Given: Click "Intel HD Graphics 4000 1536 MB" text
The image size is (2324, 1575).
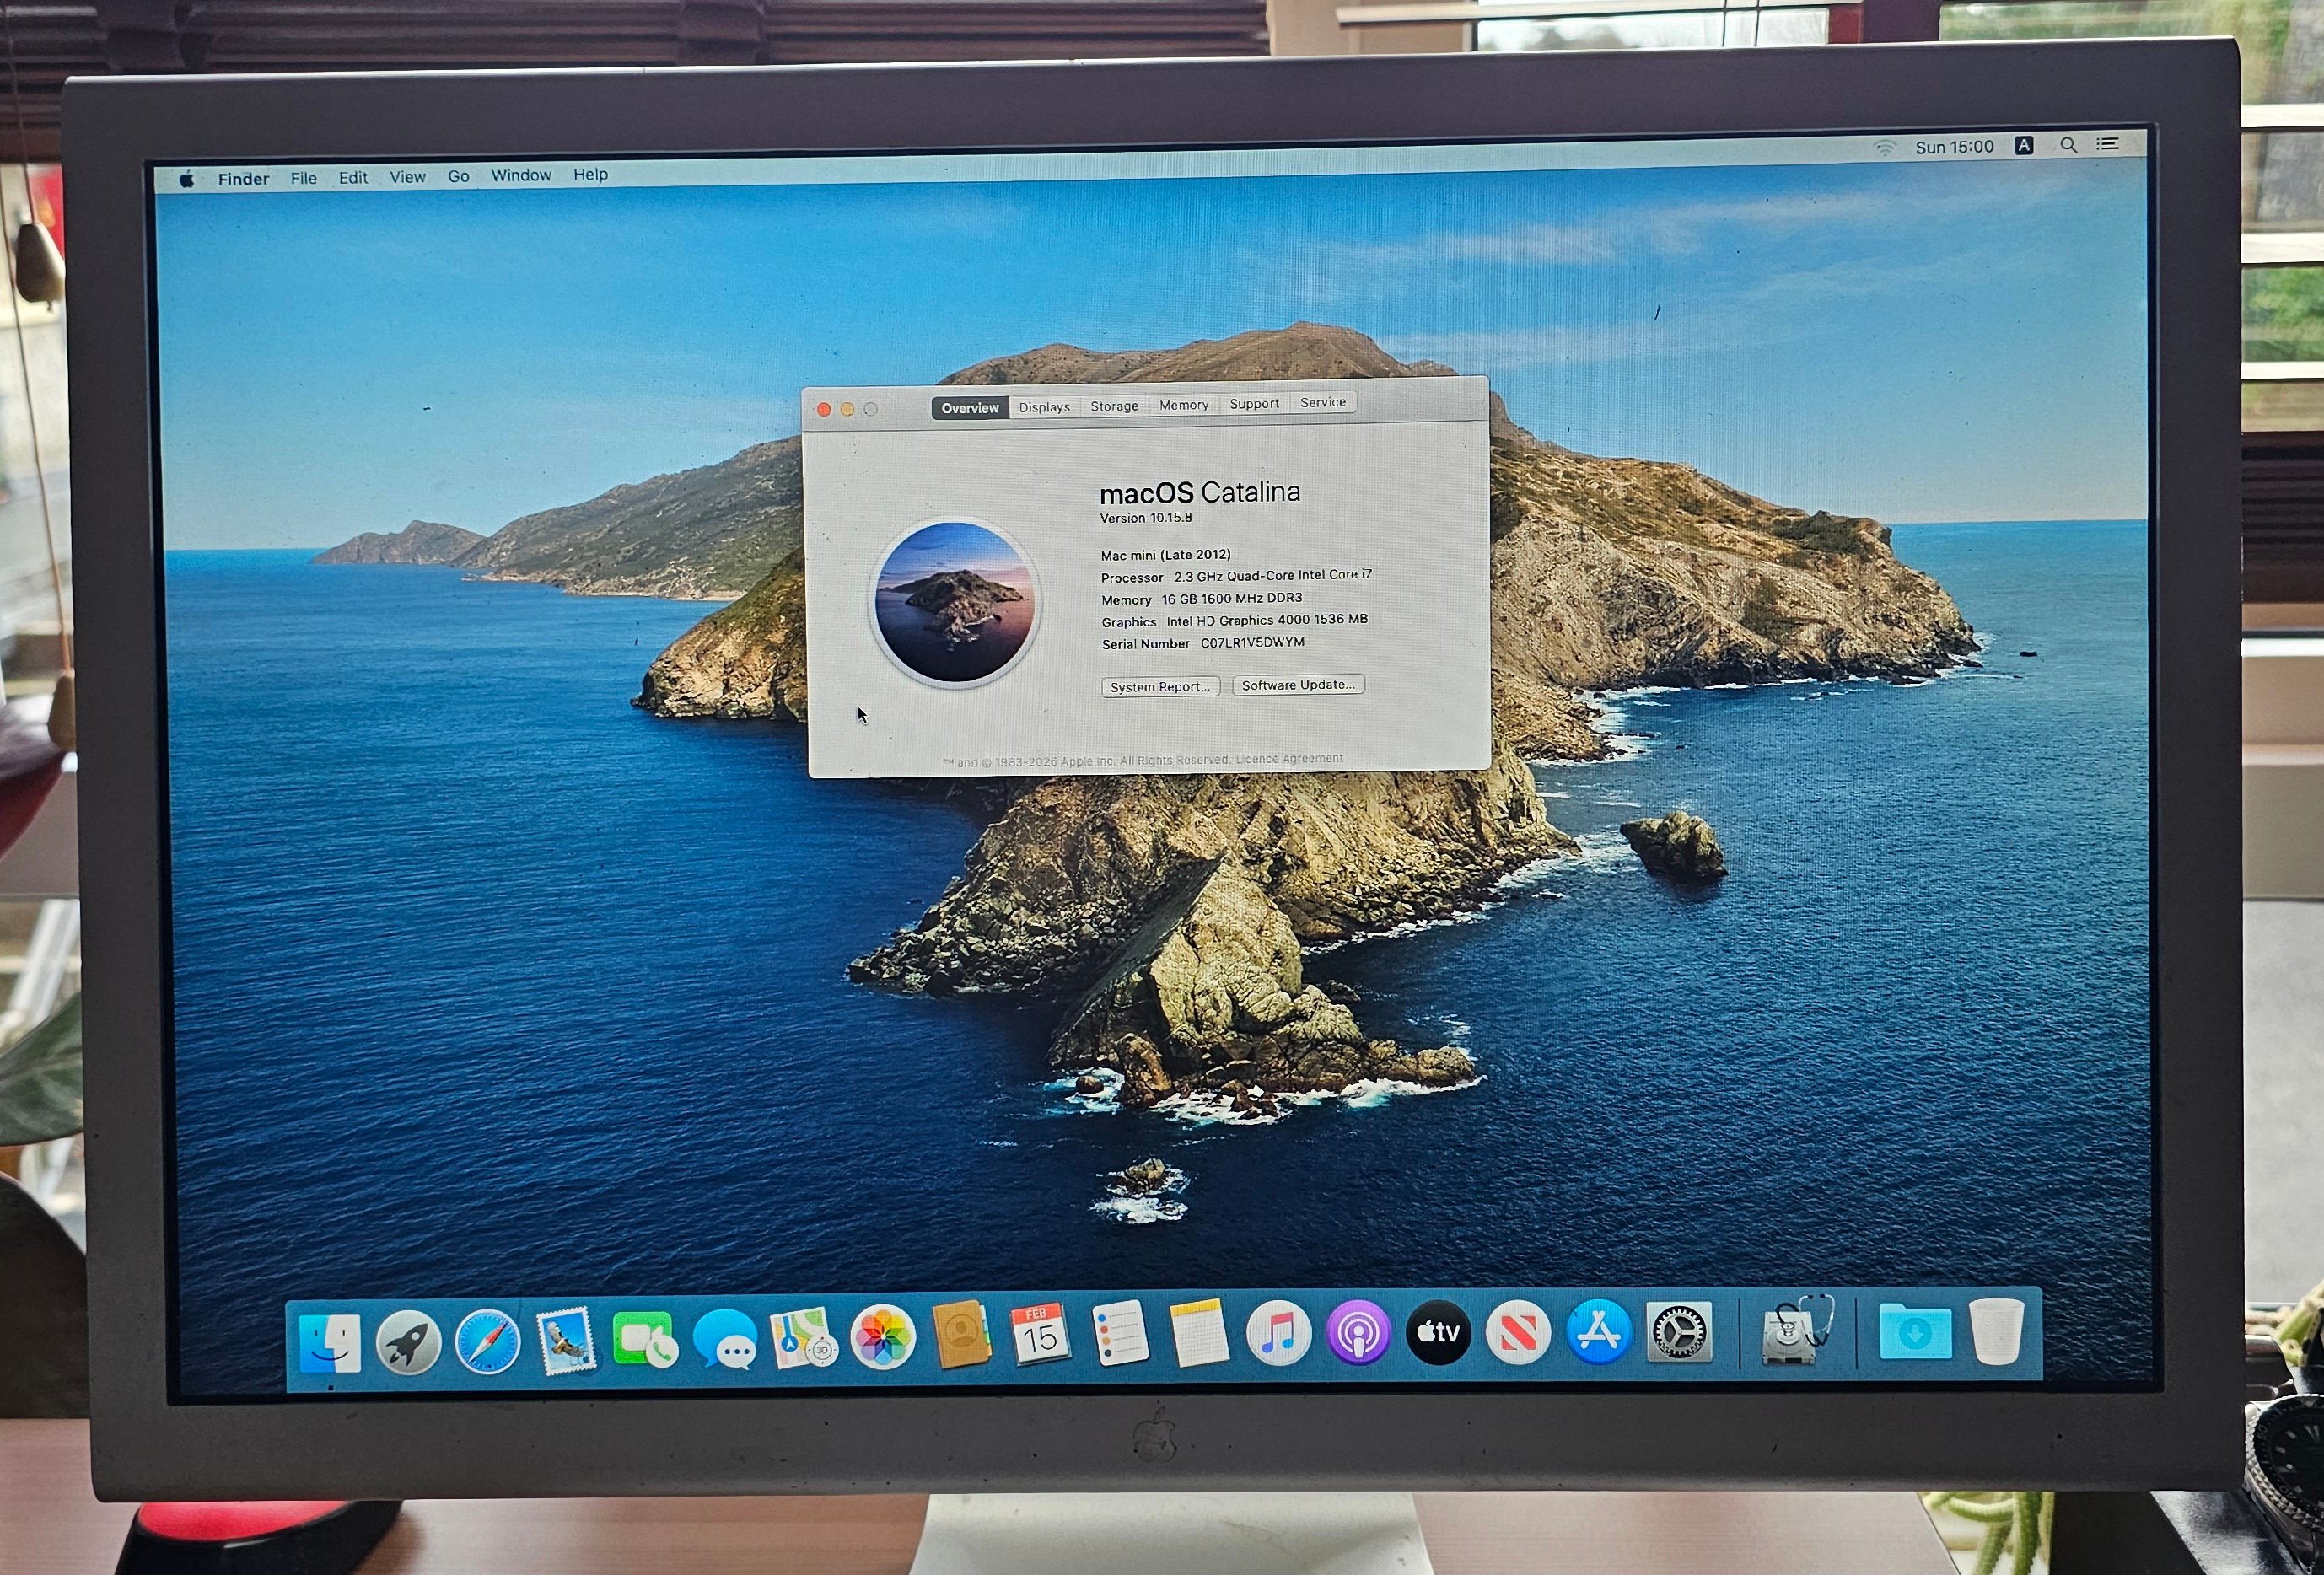Looking at the screenshot, I should 1267,621.
